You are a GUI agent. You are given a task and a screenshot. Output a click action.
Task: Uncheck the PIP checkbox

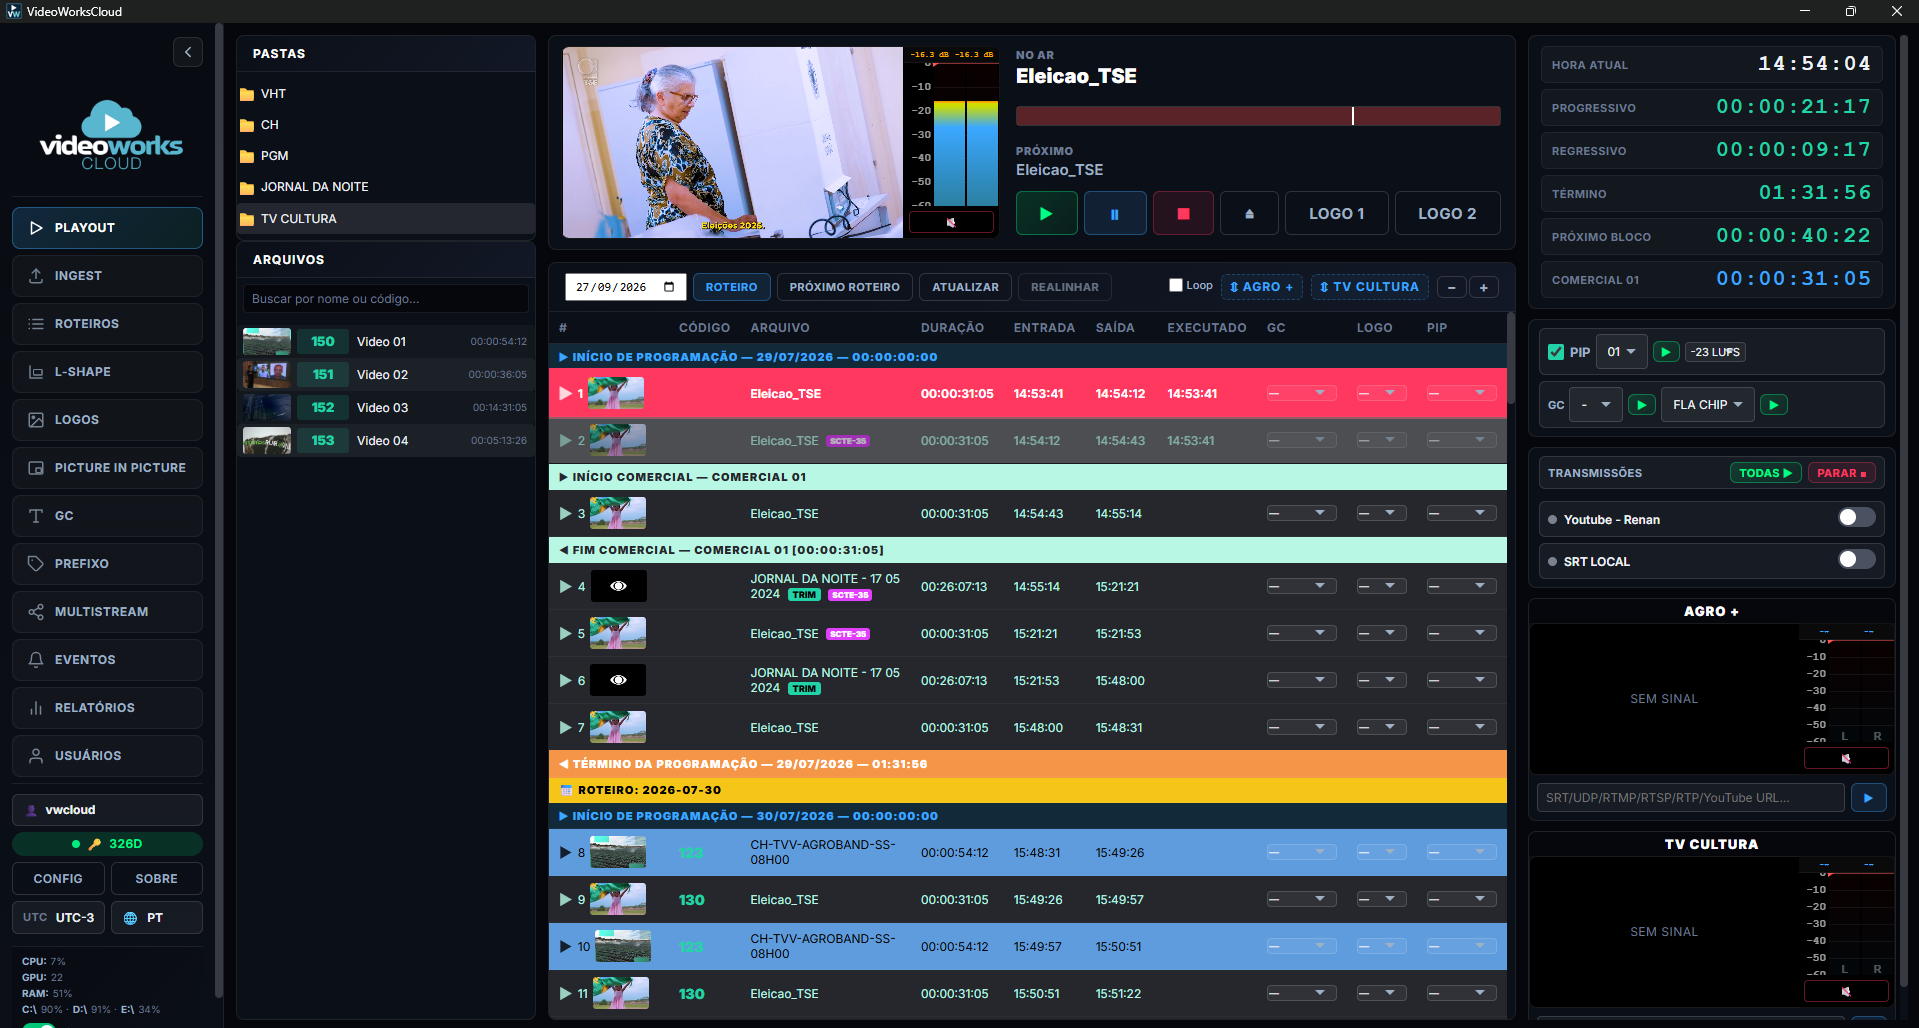(1556, 352)
